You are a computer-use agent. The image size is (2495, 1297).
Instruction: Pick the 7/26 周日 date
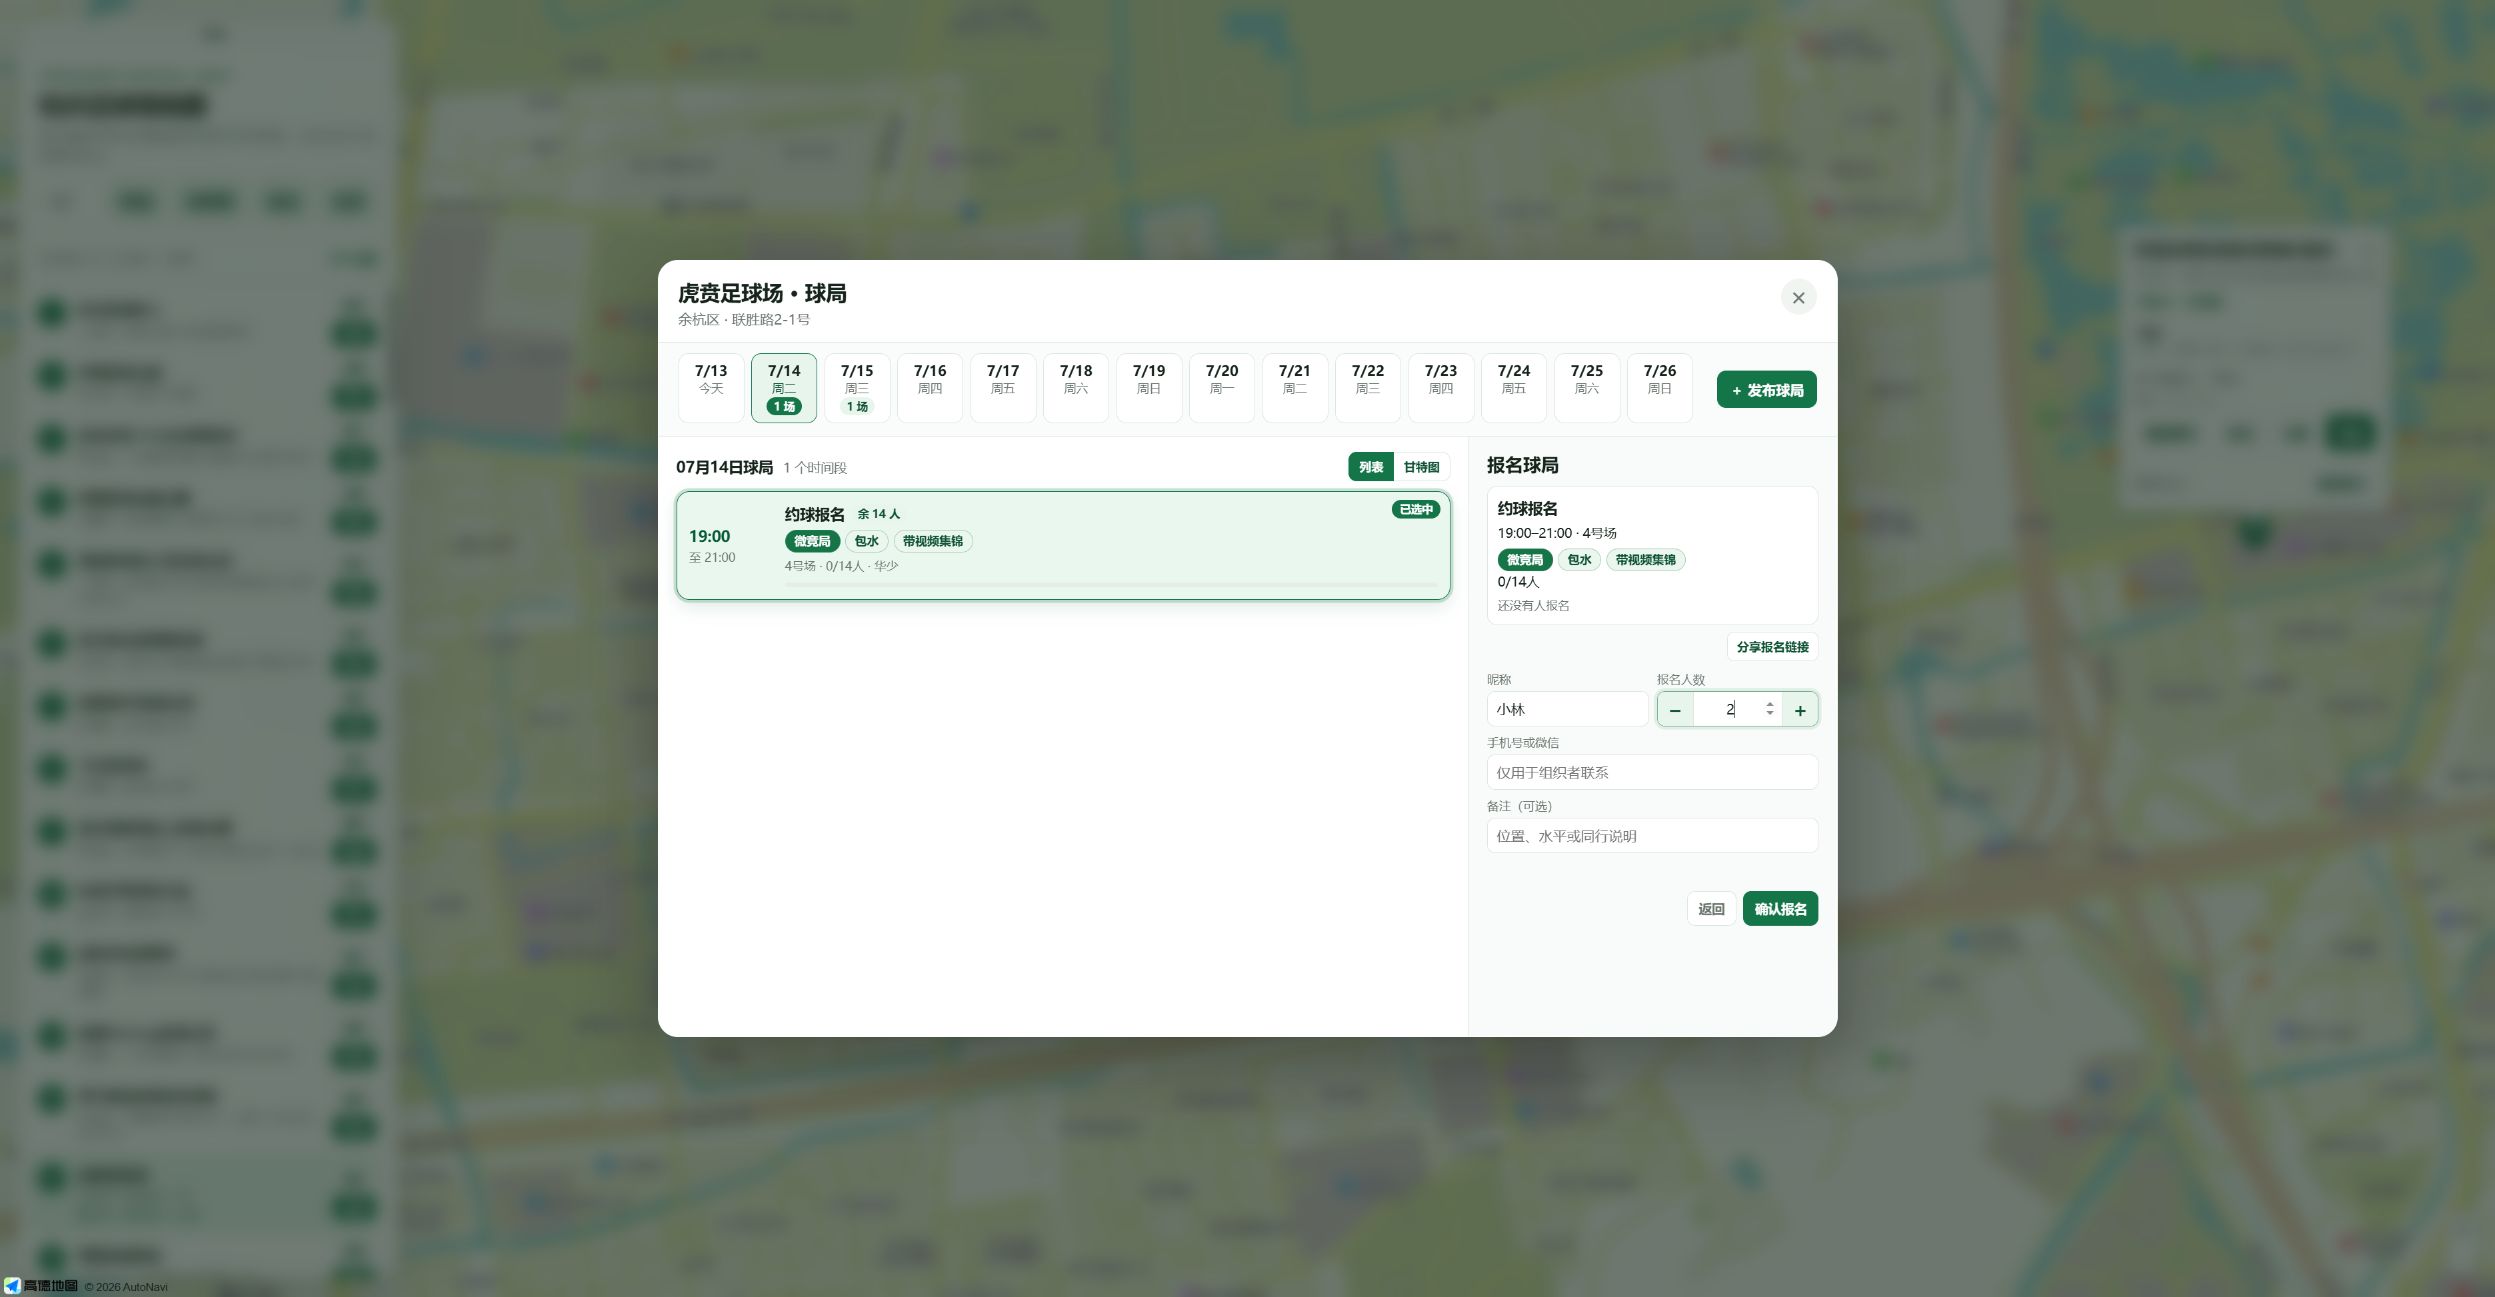click(1660, 388)
